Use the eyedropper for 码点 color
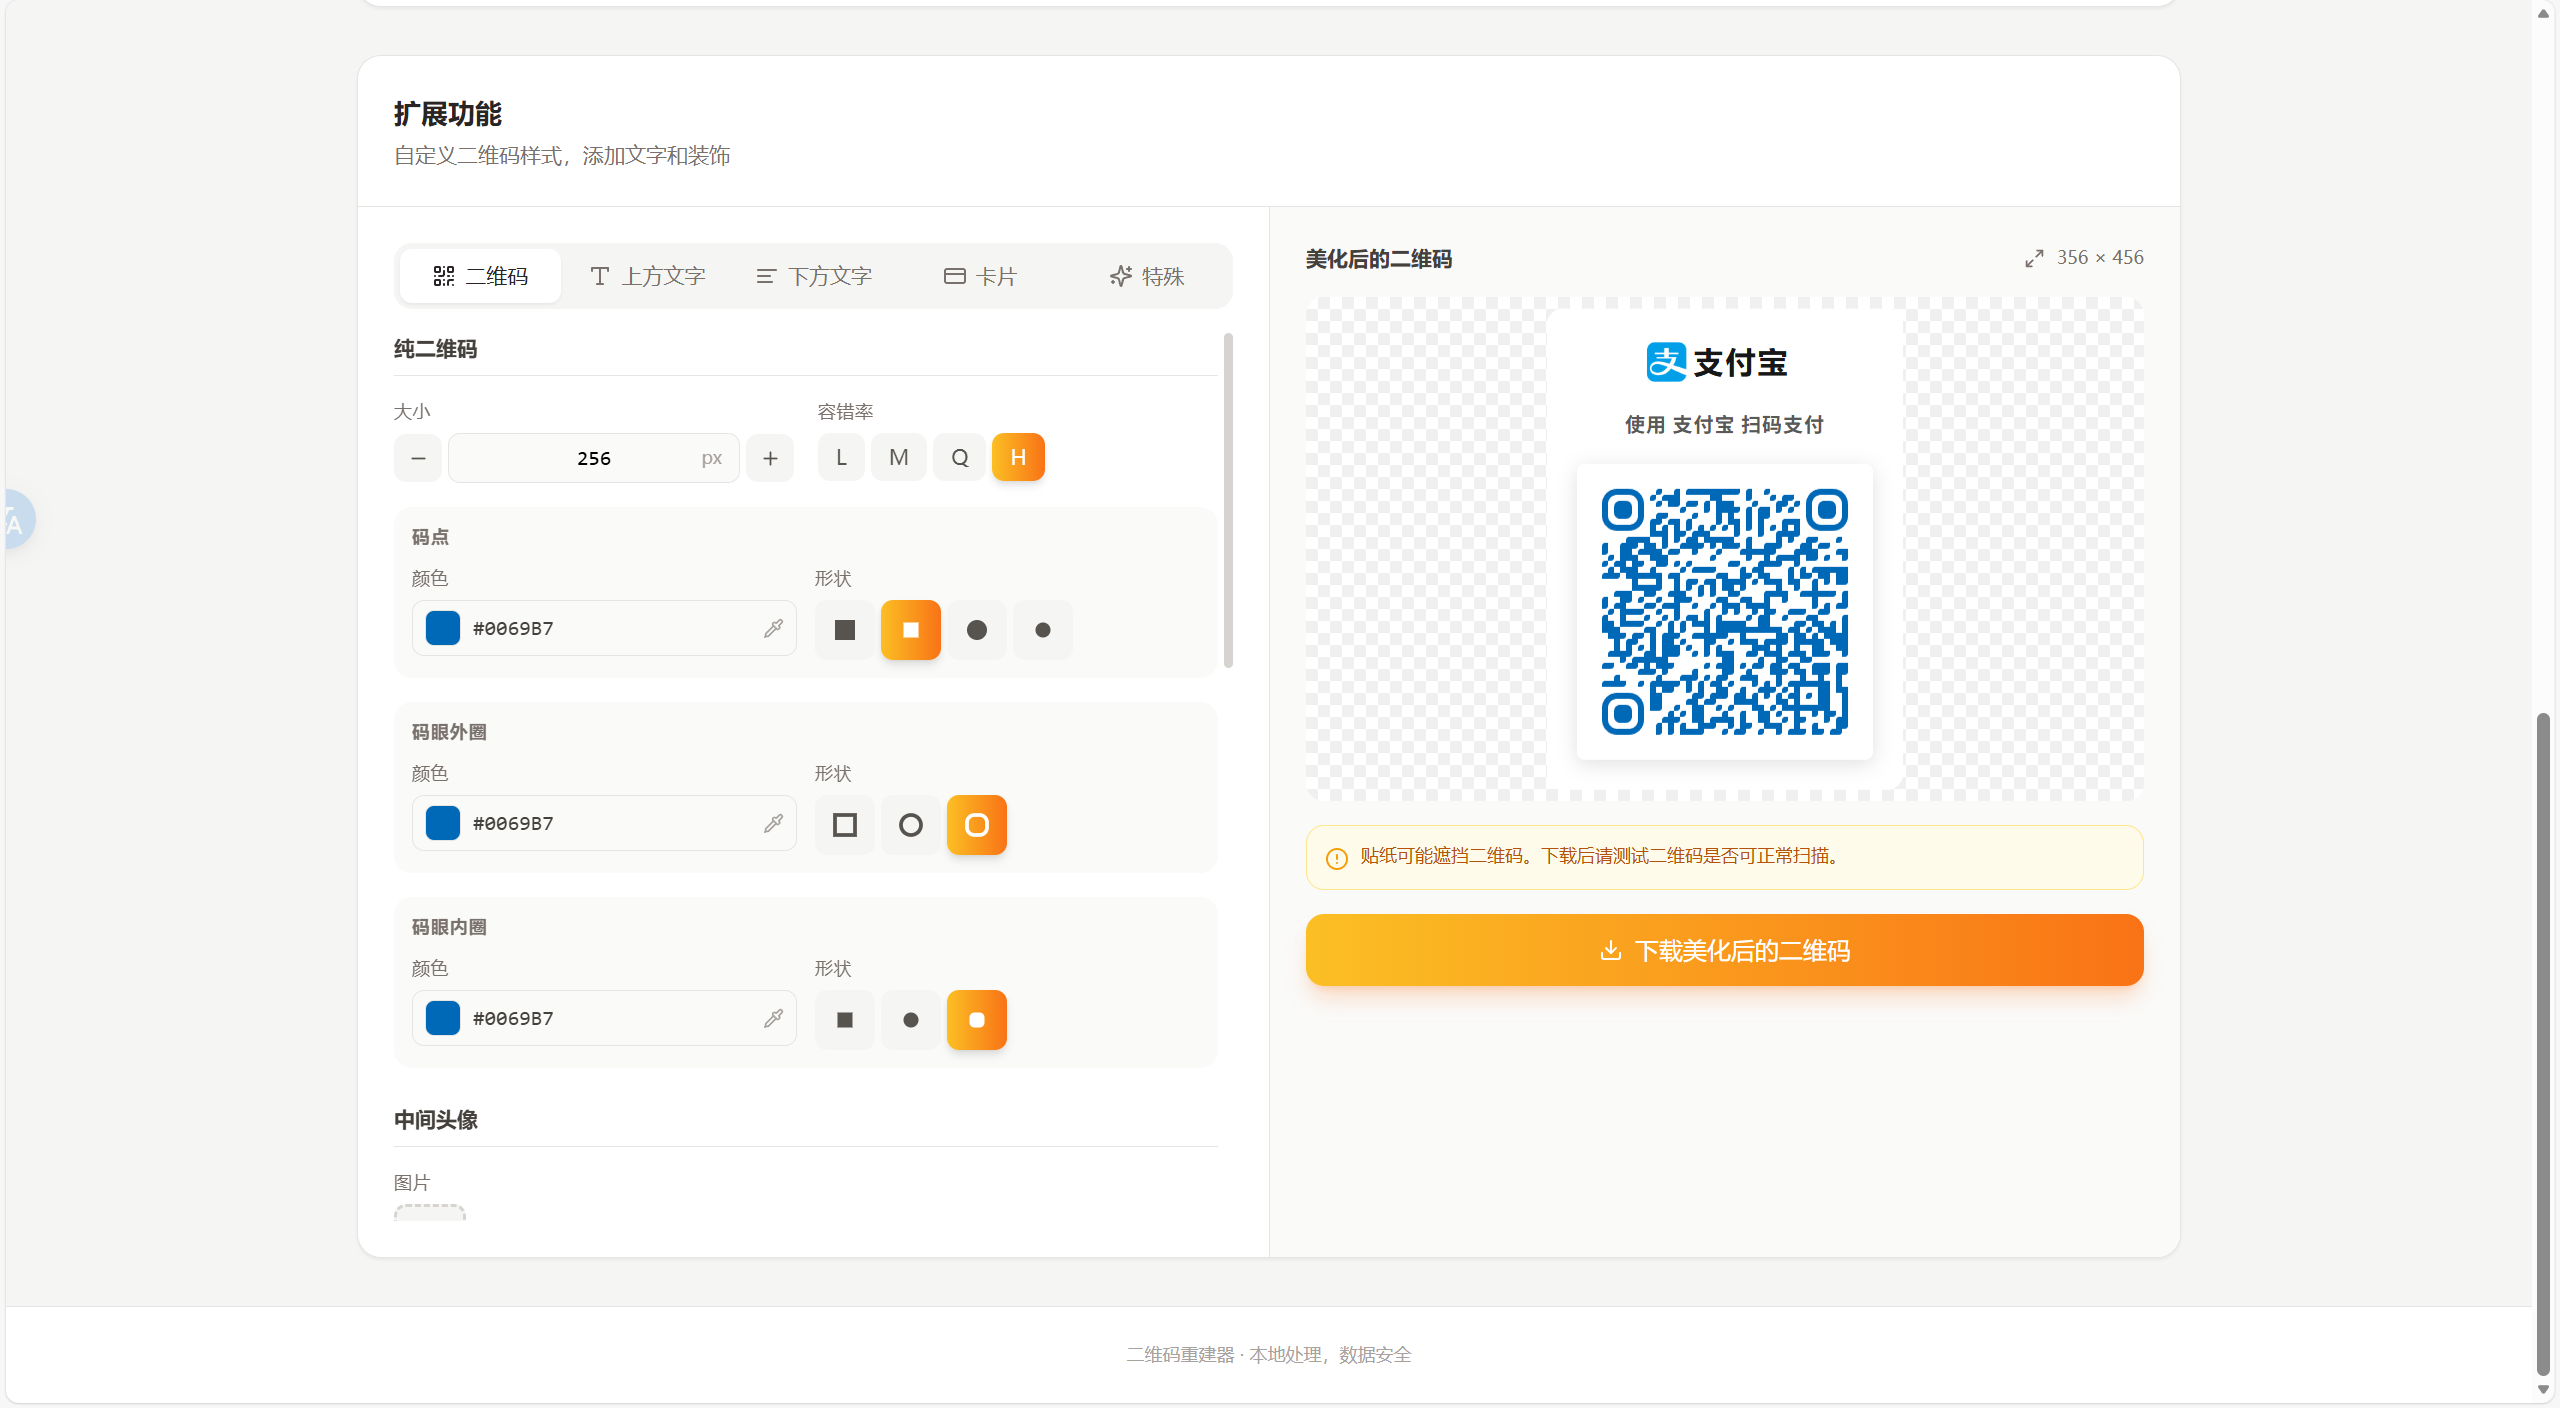Image resolution: width=2560 pixels, height=1408 pixels. pyautogui.click(x=773, y=628)
